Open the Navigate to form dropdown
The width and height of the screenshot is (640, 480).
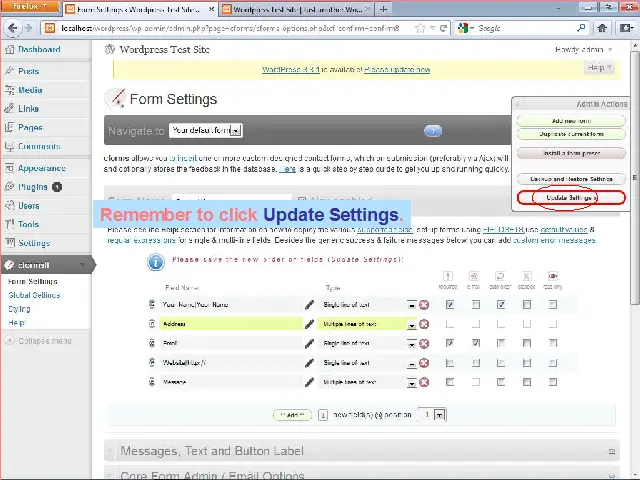coord(206,131)
